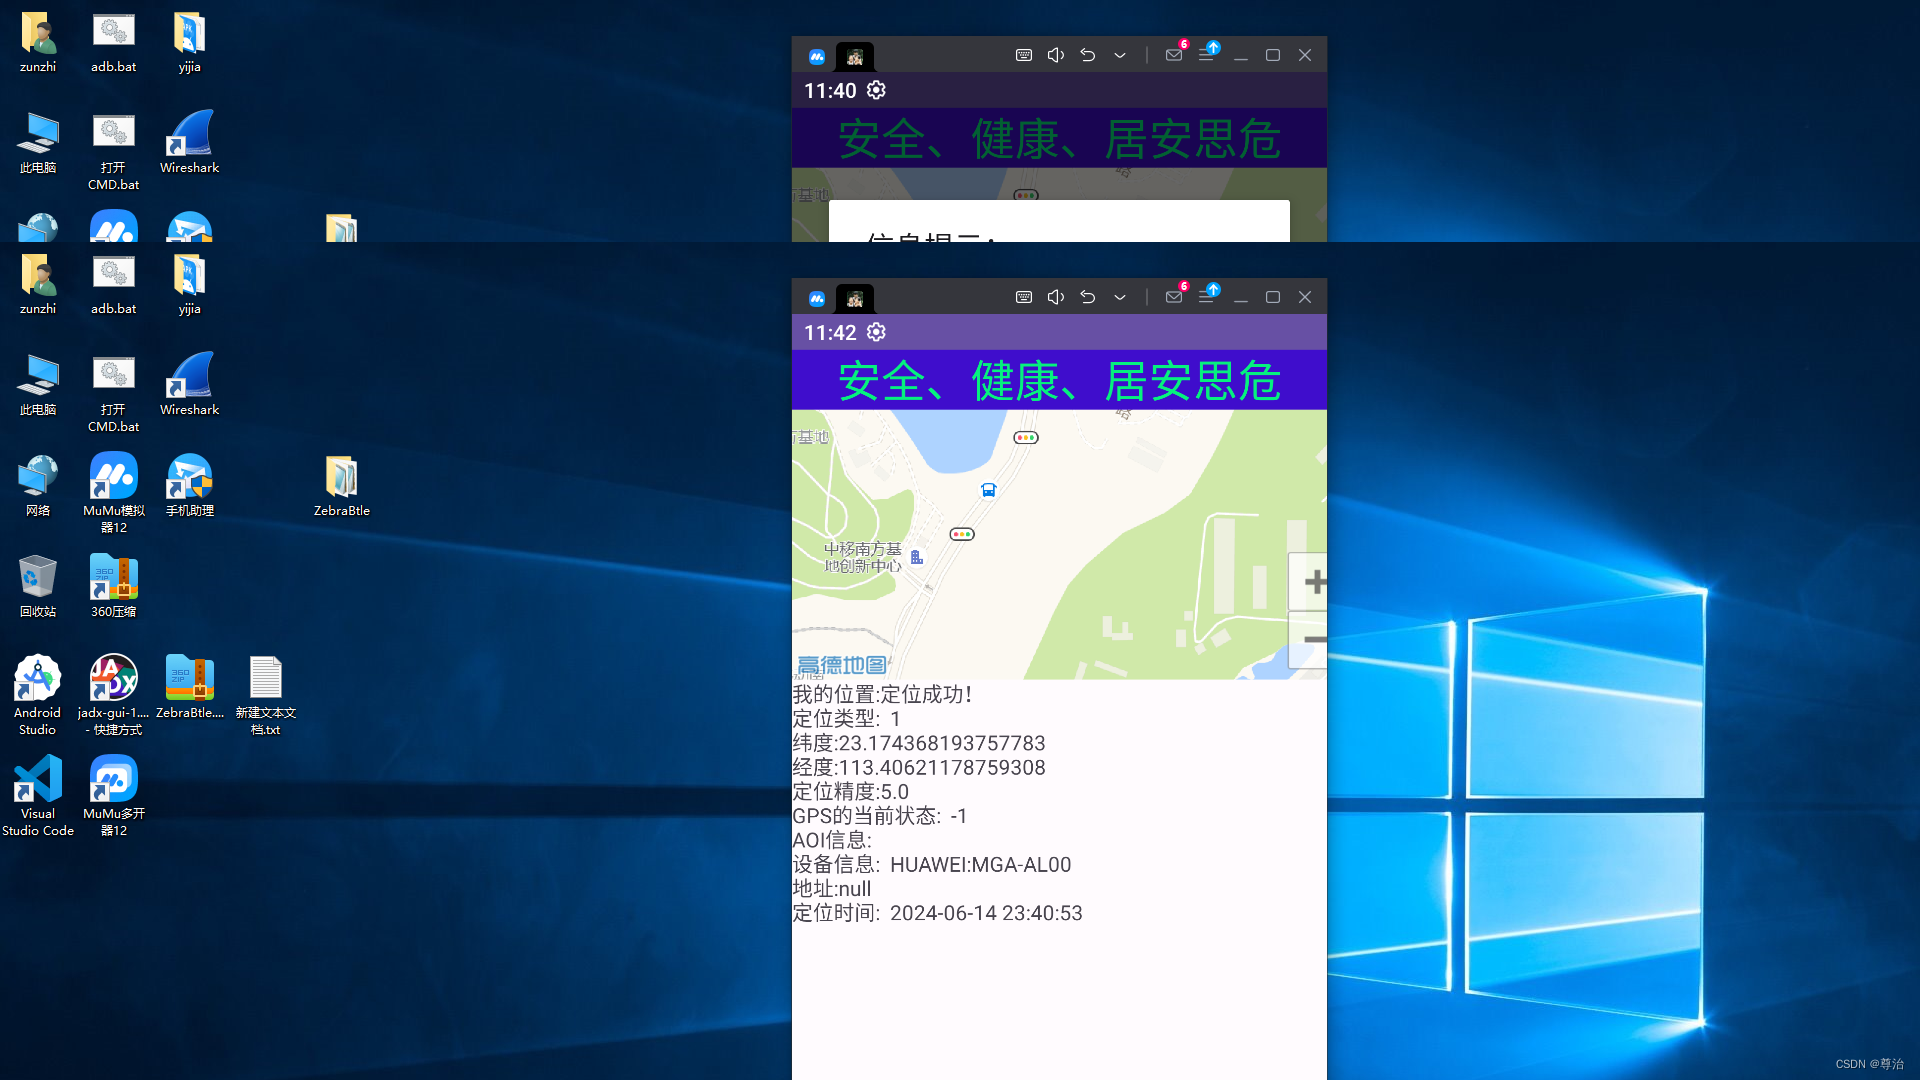The height and width of the screenshot is (1080, 1920).
Task: Click MuMu home icon in the 11:42 emulator title bar
Action: point(817,298)
